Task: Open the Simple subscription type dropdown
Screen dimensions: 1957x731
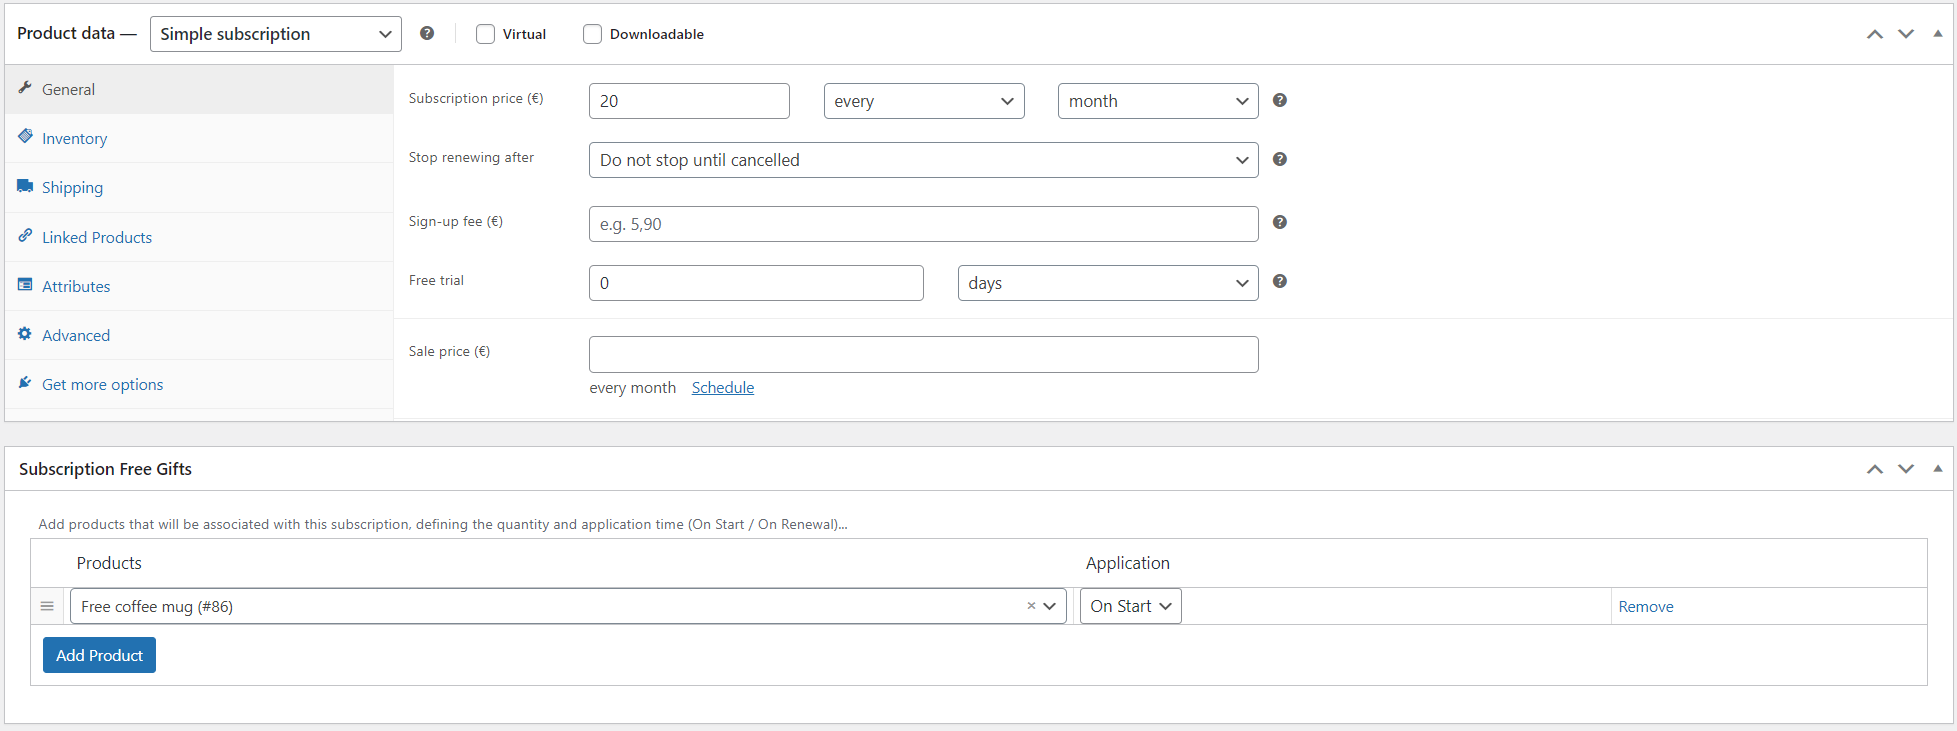Action: pyautogui.click(x=275, y=34)
